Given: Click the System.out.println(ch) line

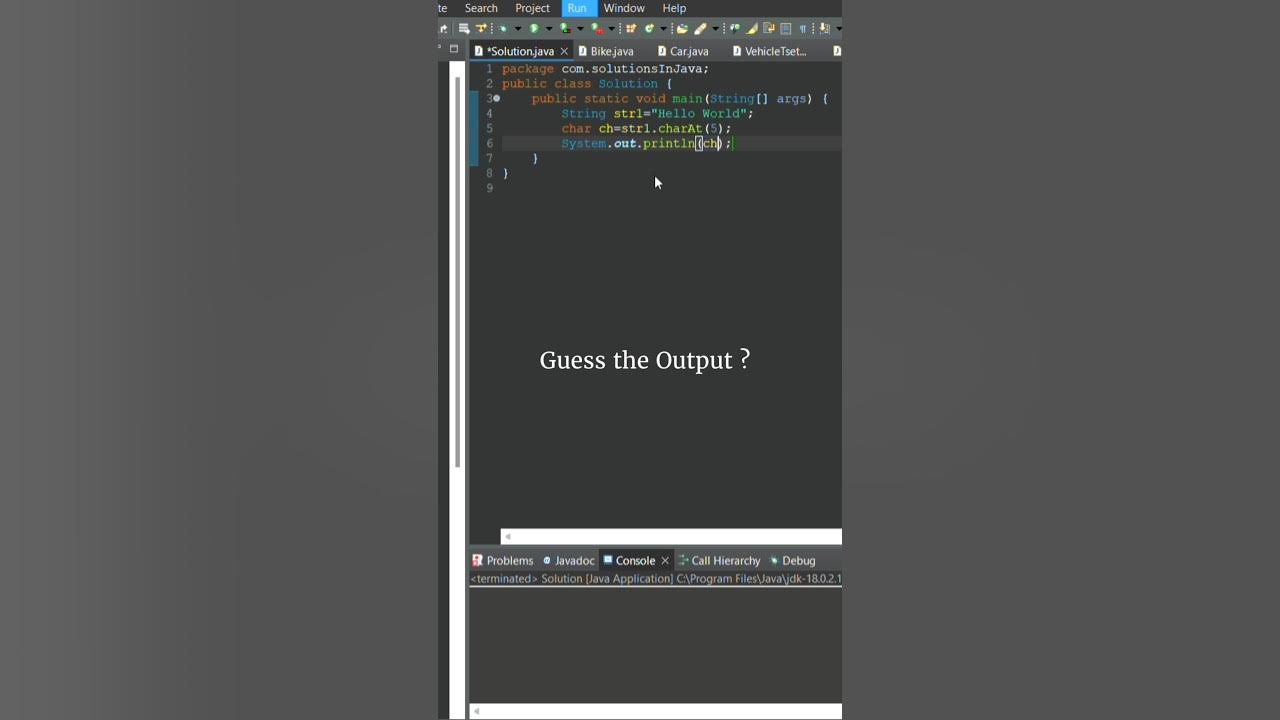Looking at the screenshot, I should click(x=647, y=144).
